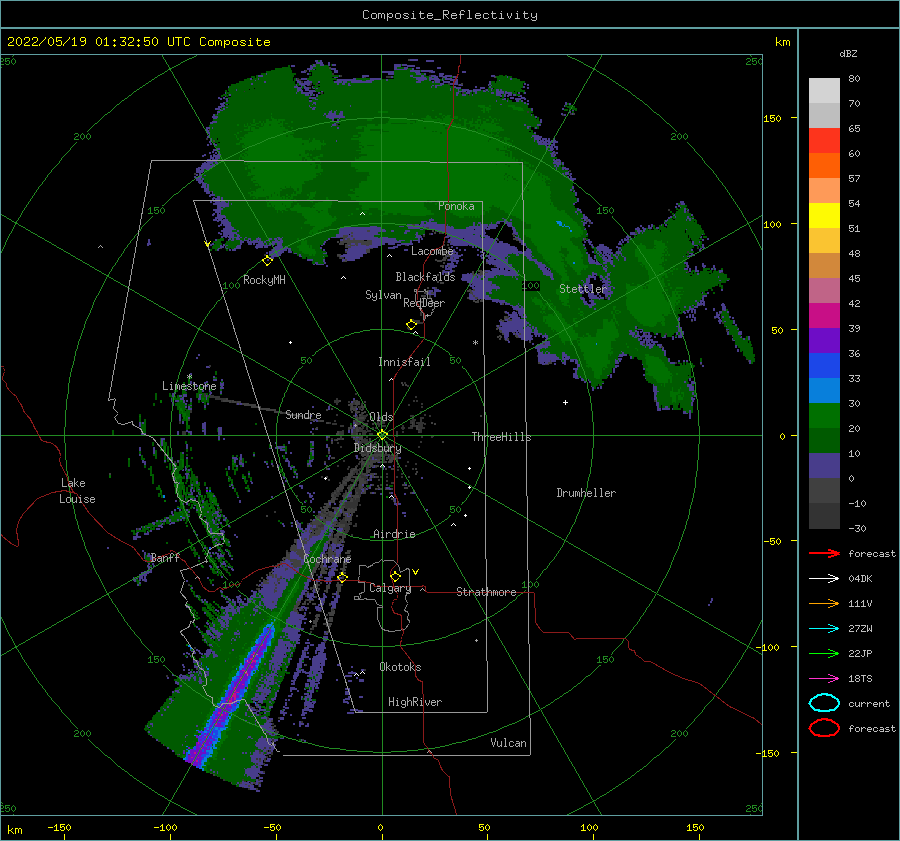Click the green 22JP arrow in legend
Viewport: 900px width, 841px height.
[824, 653]
